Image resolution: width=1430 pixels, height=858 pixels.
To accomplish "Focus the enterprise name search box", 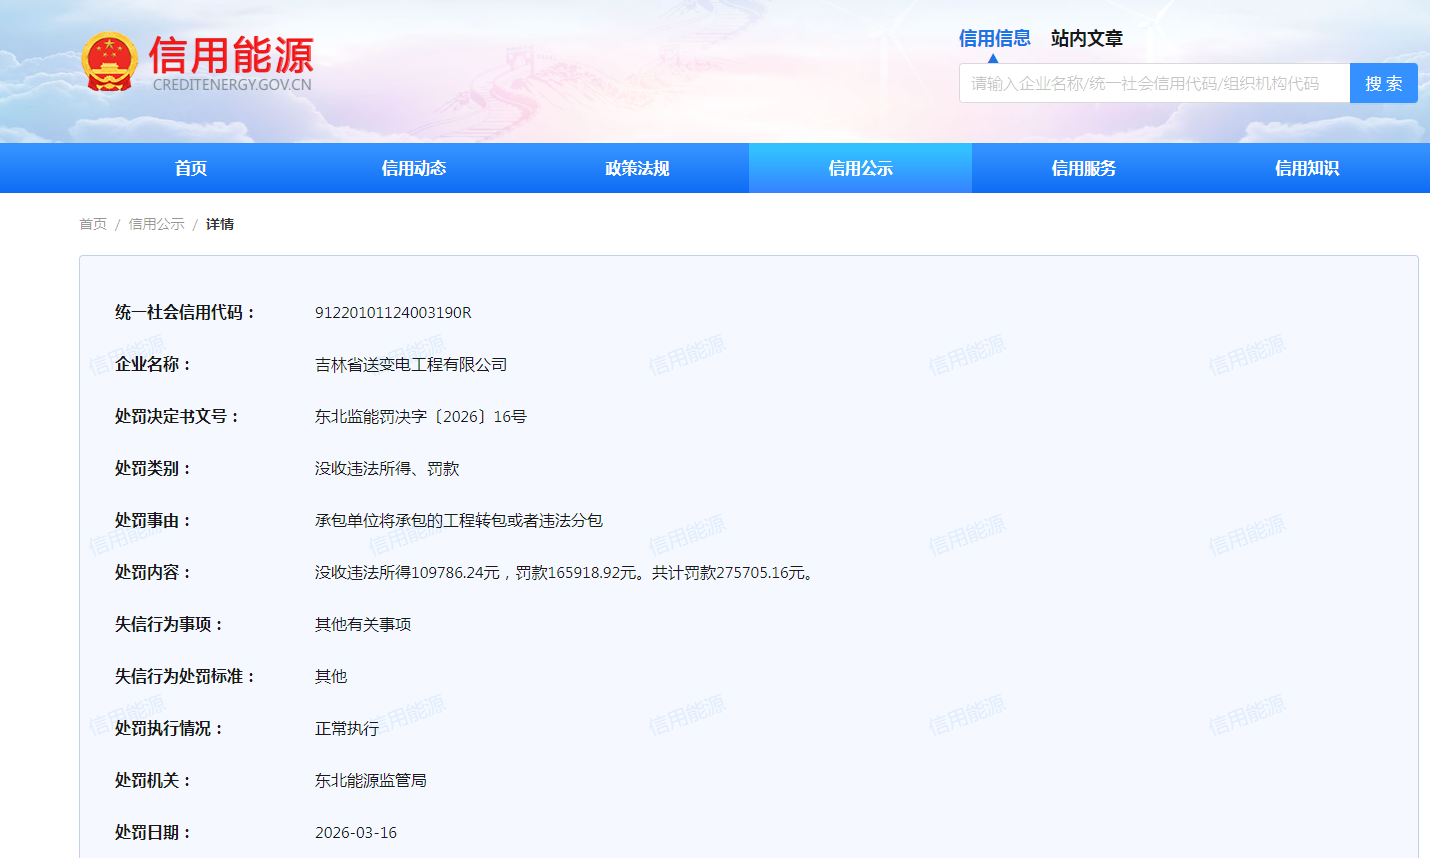I will tap(1154, 84).
